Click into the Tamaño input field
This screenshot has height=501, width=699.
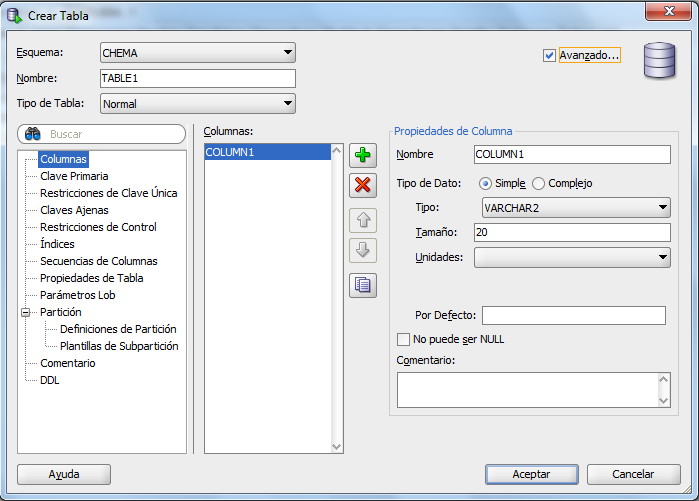pos(572,232)
